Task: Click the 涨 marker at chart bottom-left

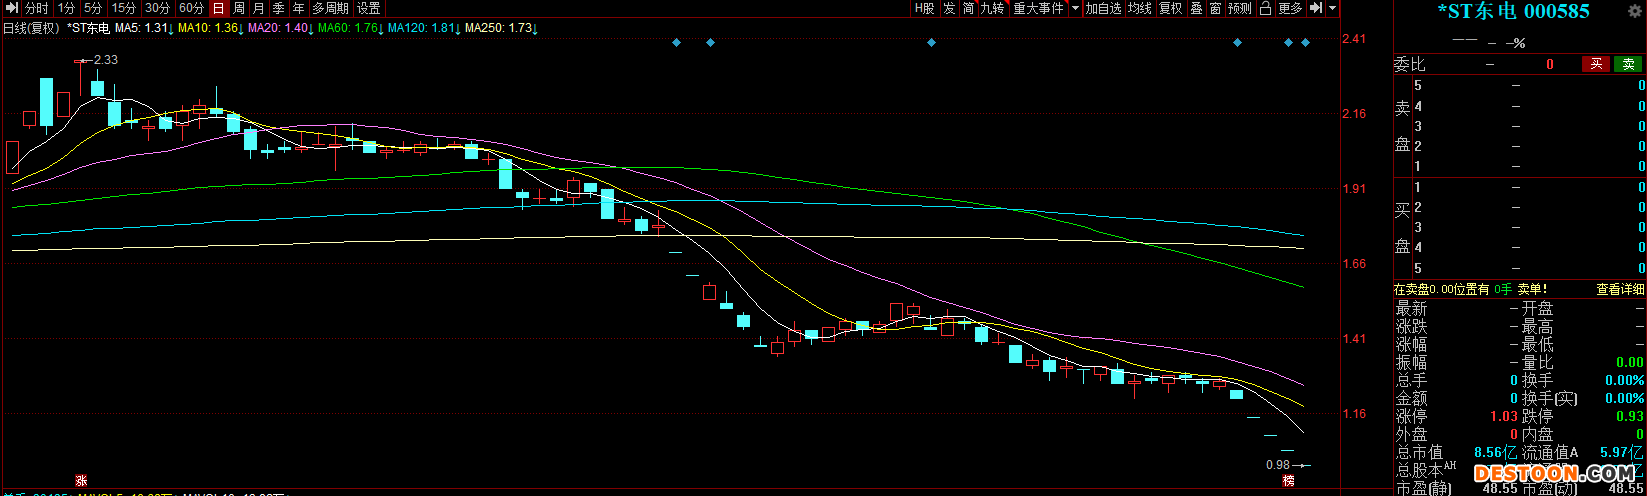Action: click(x=81, y=481)
